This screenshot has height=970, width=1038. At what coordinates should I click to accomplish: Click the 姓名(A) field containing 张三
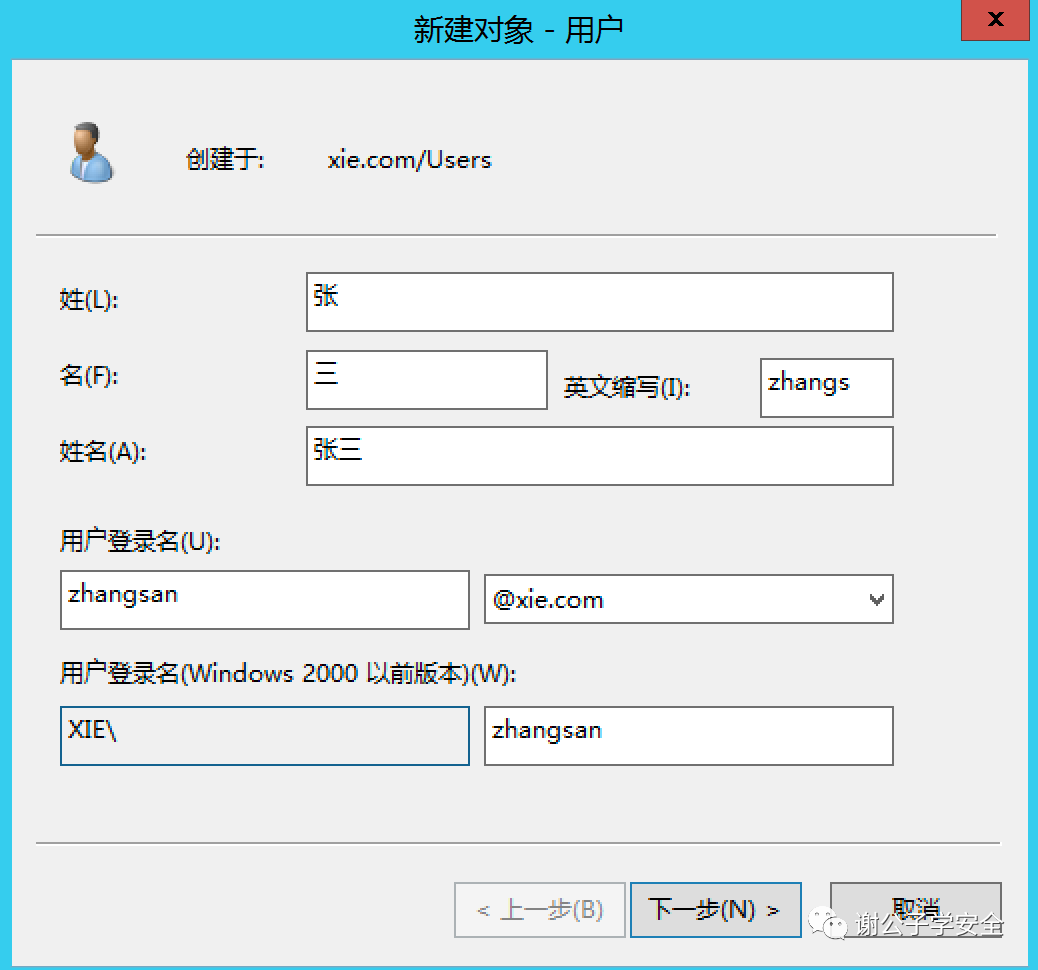pyautogui.click(x=599, y=456)
